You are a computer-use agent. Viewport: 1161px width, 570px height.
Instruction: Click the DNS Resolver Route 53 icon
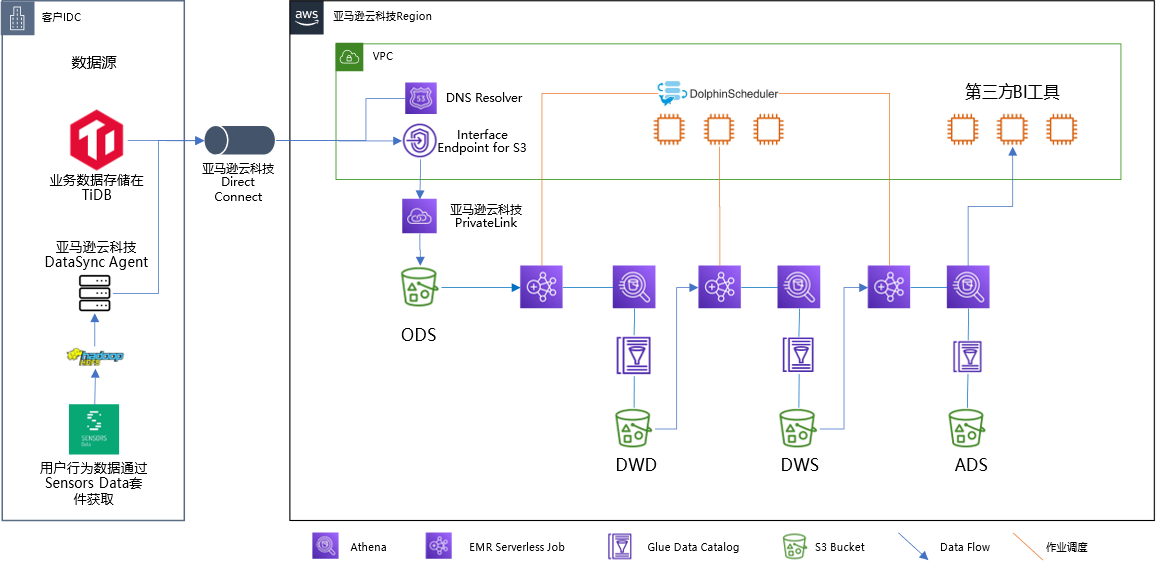pos(421,98)
